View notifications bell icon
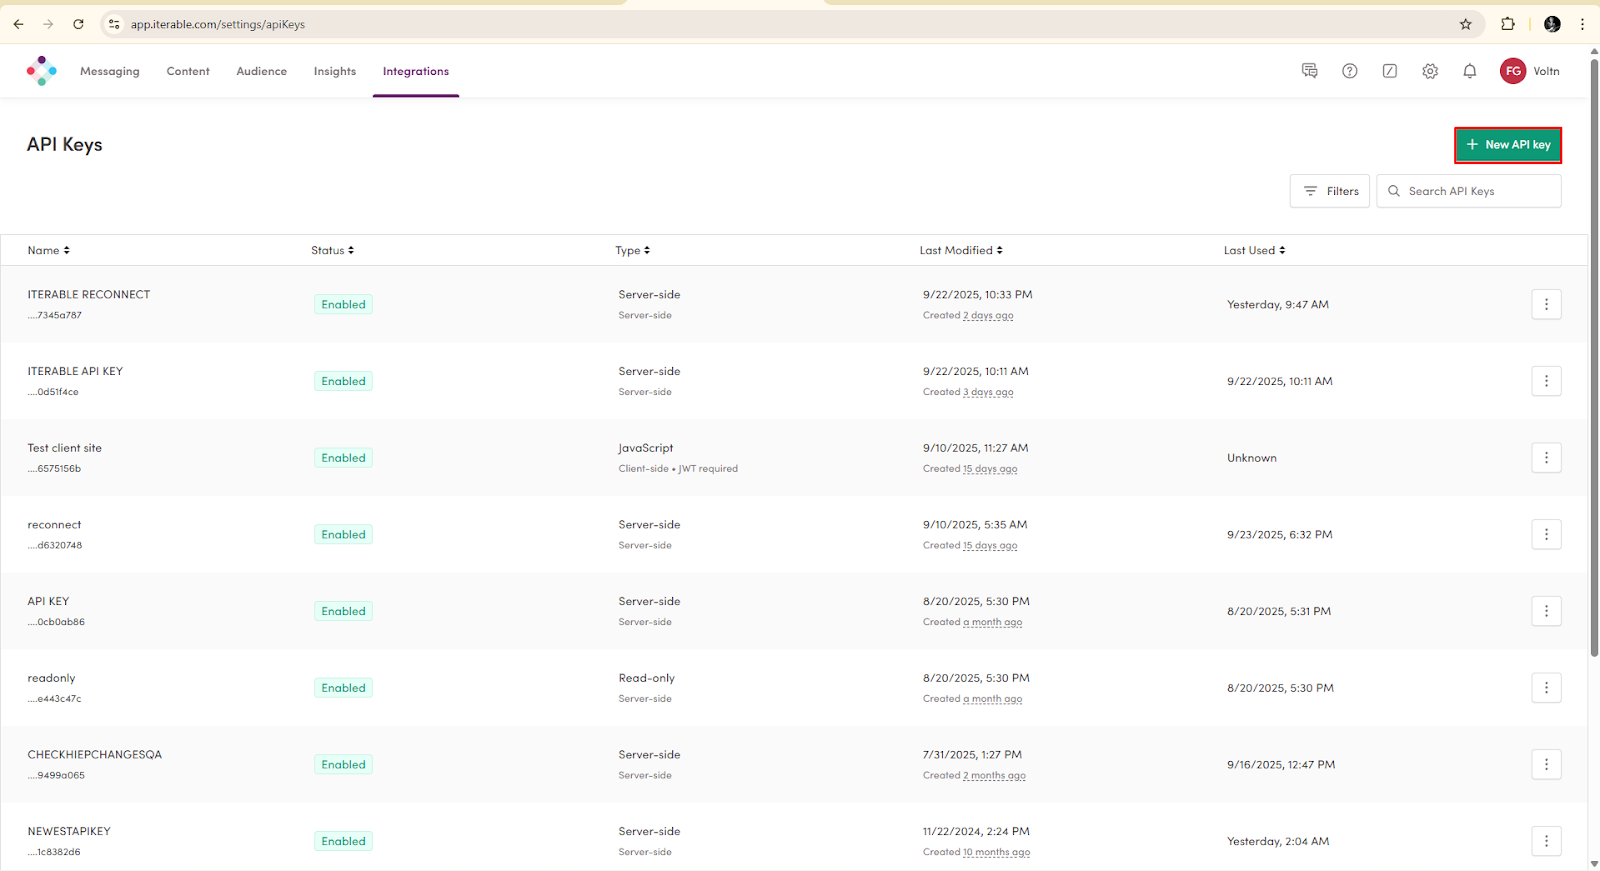Screen dimensions: 1600x871 point(1469,71)
